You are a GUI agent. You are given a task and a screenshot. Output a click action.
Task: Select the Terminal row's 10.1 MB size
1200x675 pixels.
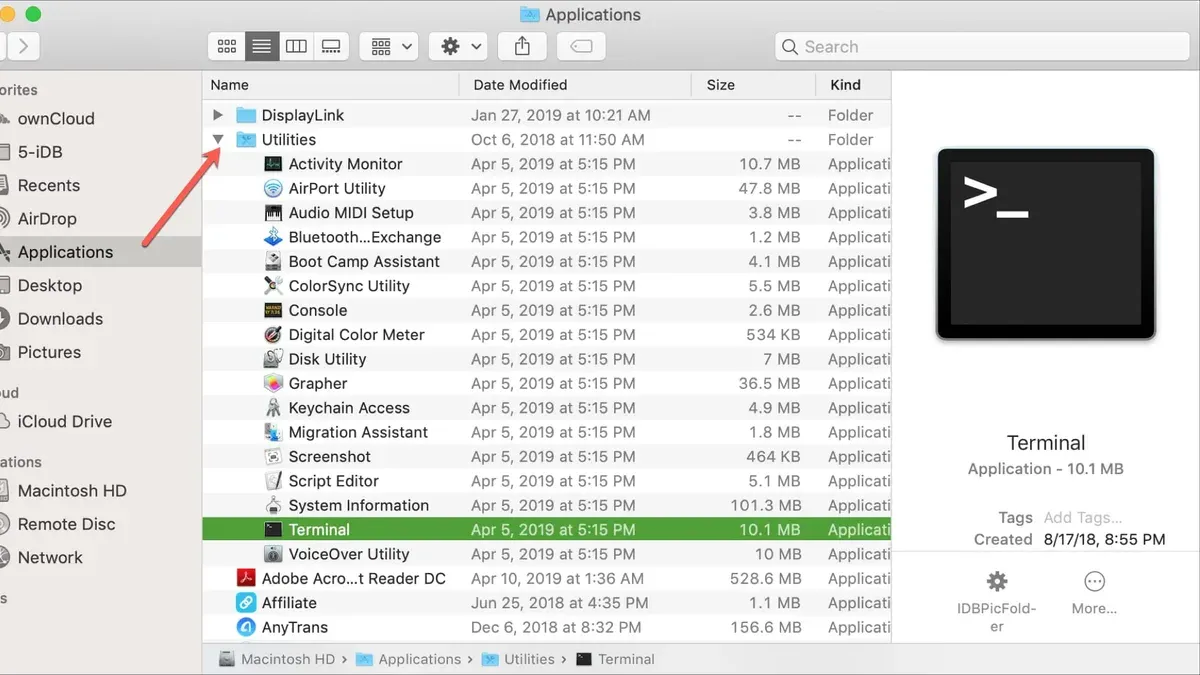(x=769, y=530)
